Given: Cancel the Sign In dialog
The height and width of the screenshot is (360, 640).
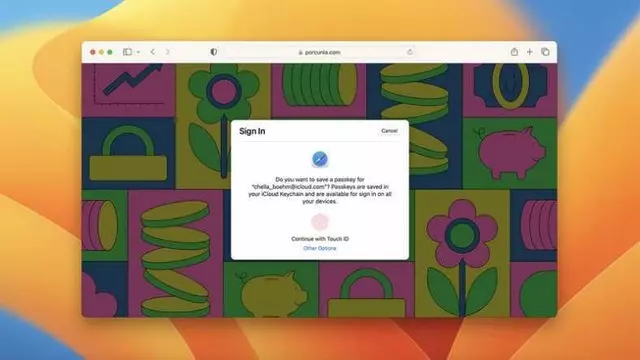Looking at the screenshot, I should [389, 131].
